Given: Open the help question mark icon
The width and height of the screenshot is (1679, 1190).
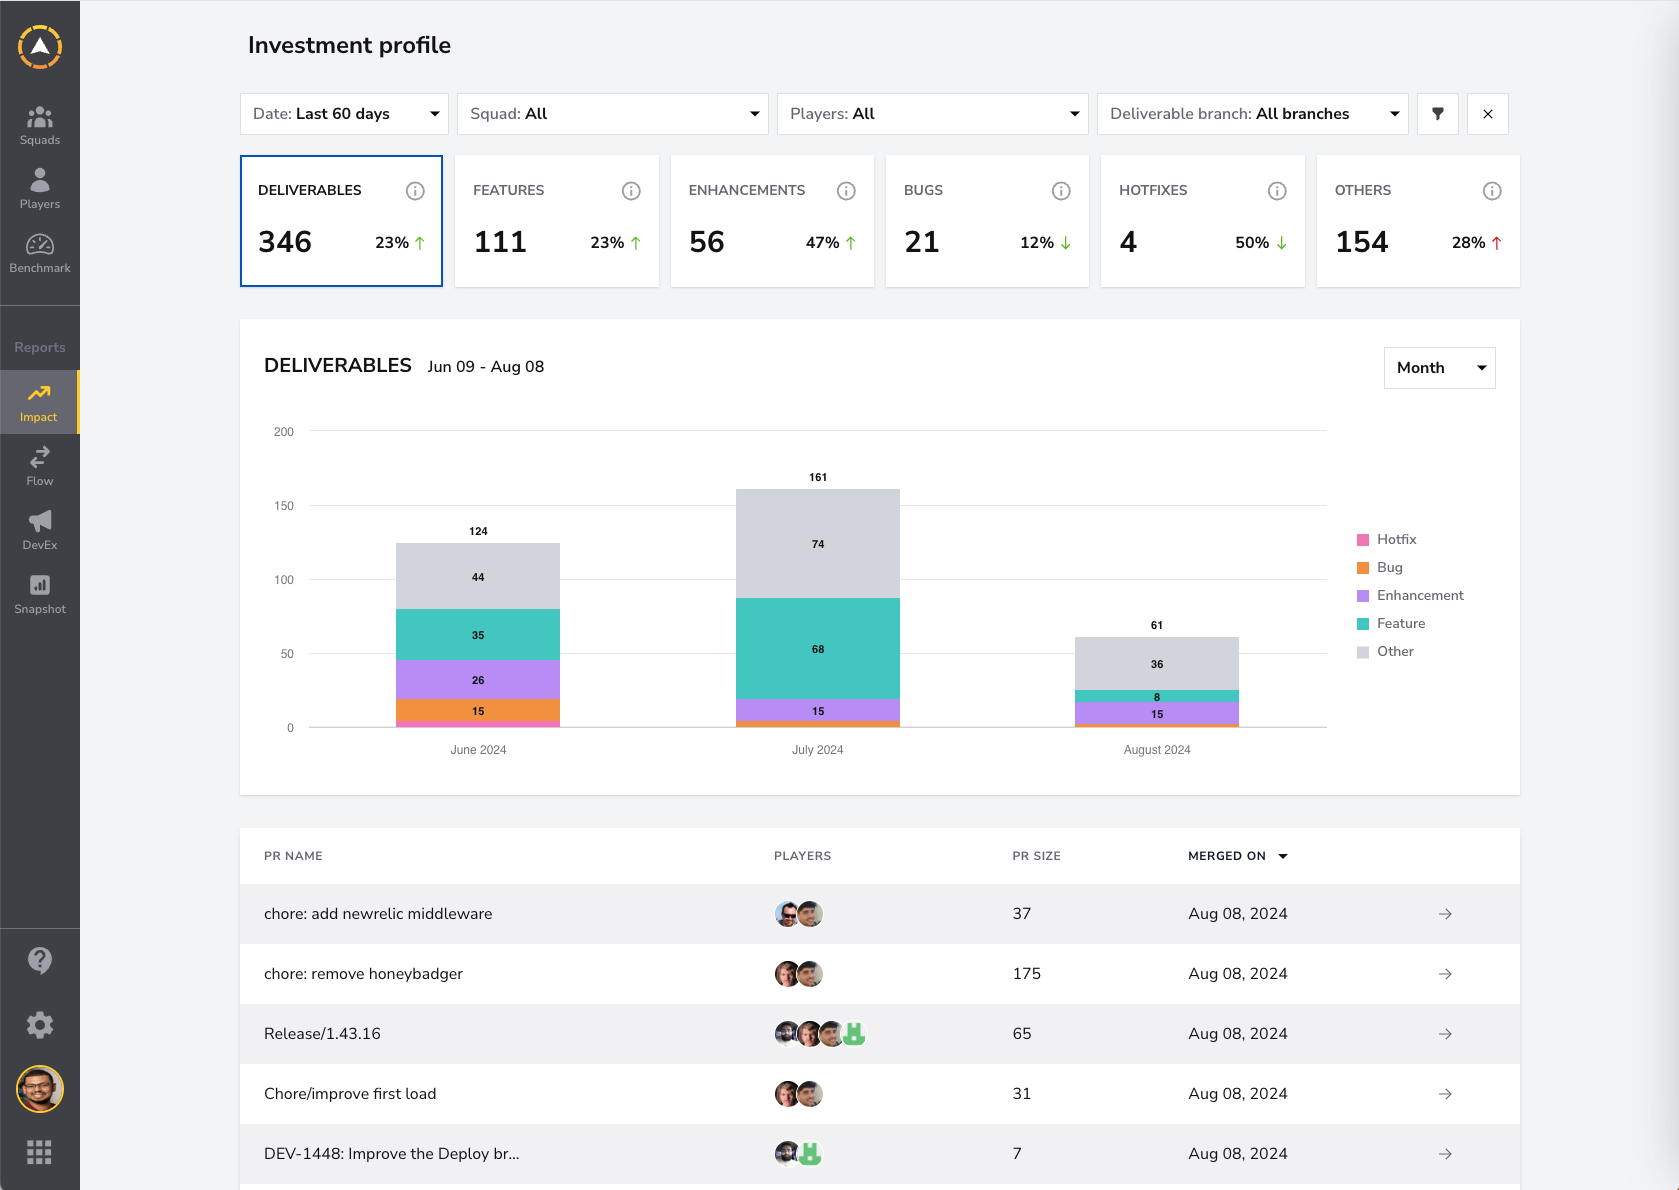Looking at the screenshot, I should tap(40, 961).
